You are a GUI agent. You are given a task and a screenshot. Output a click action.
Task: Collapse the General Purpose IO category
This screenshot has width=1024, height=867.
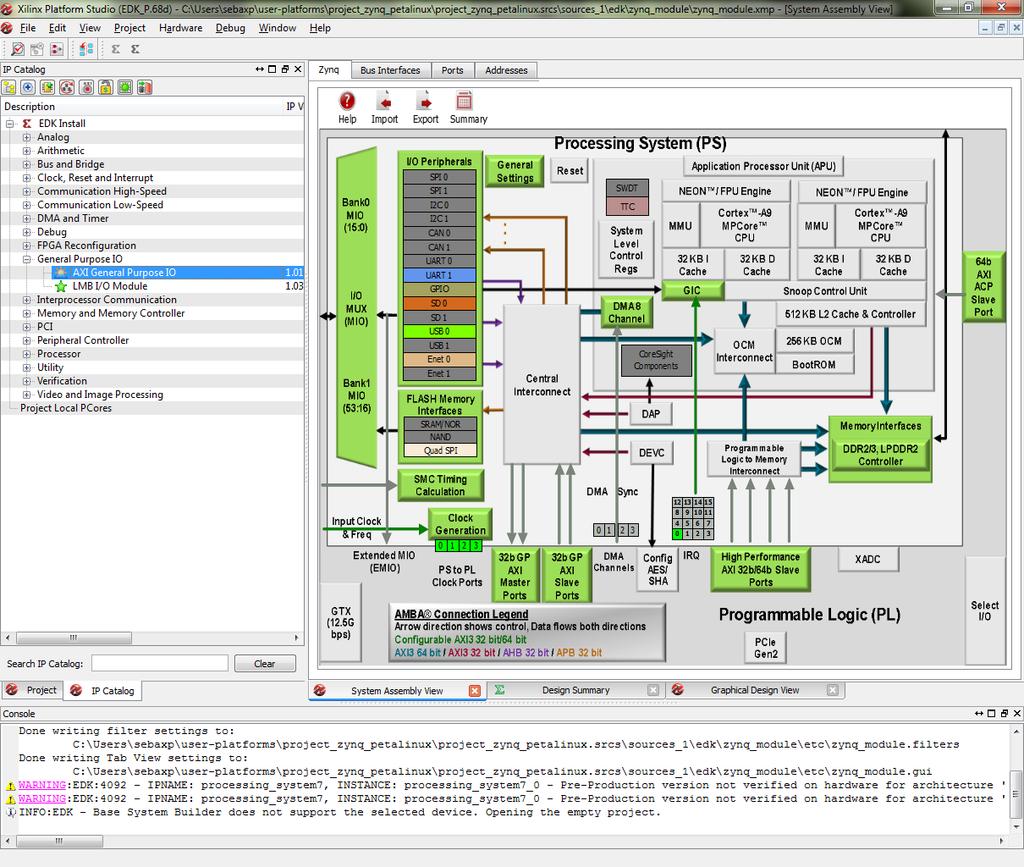26,259
